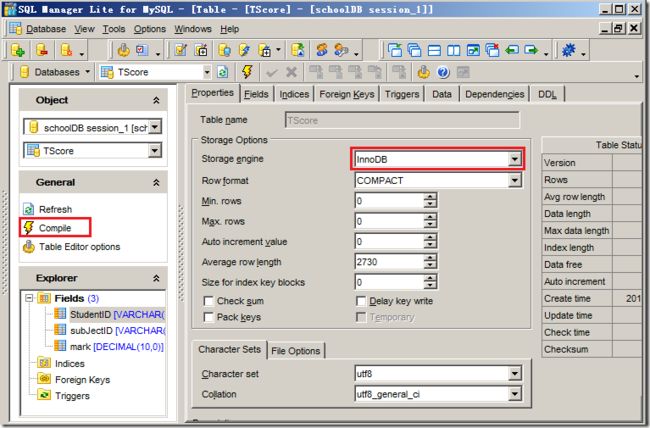Click the SQL editor notepad-with-pencil icon
This screenshot has width=650, height=428.
pos(181,50)
